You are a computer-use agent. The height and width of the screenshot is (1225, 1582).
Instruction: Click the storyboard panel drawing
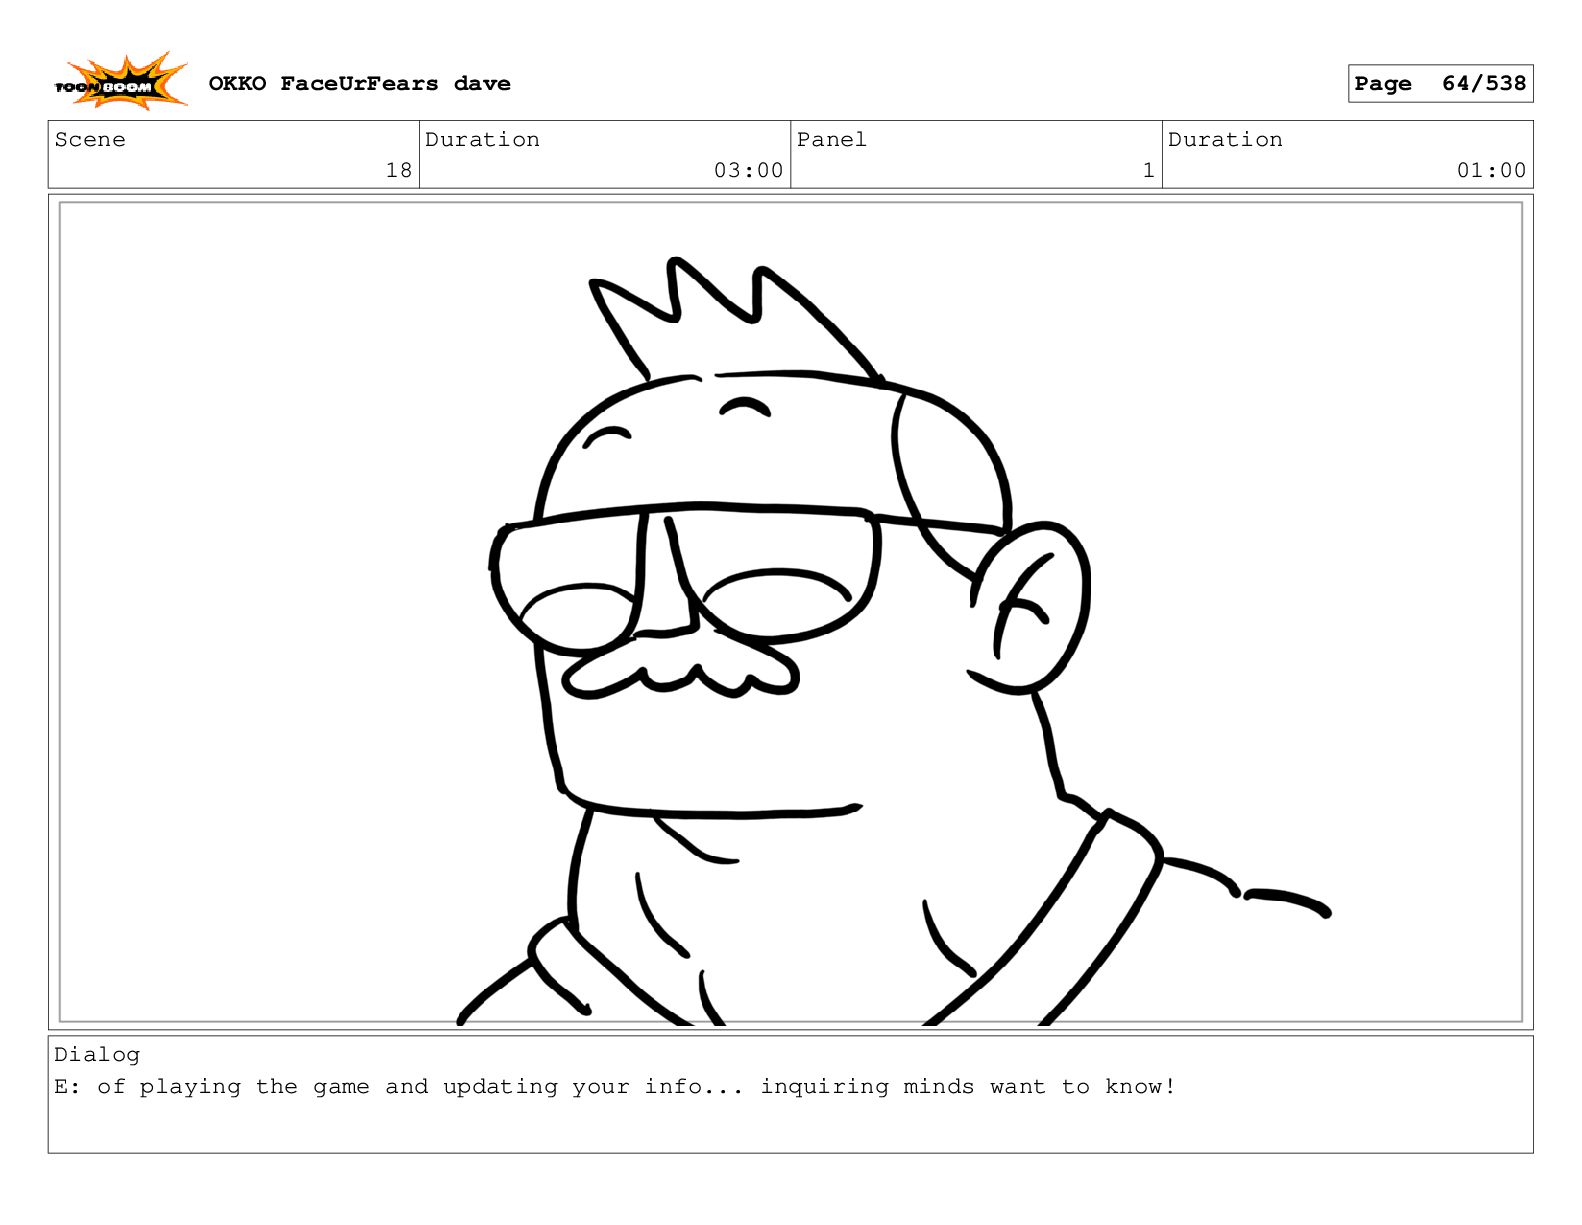point(790,612)
